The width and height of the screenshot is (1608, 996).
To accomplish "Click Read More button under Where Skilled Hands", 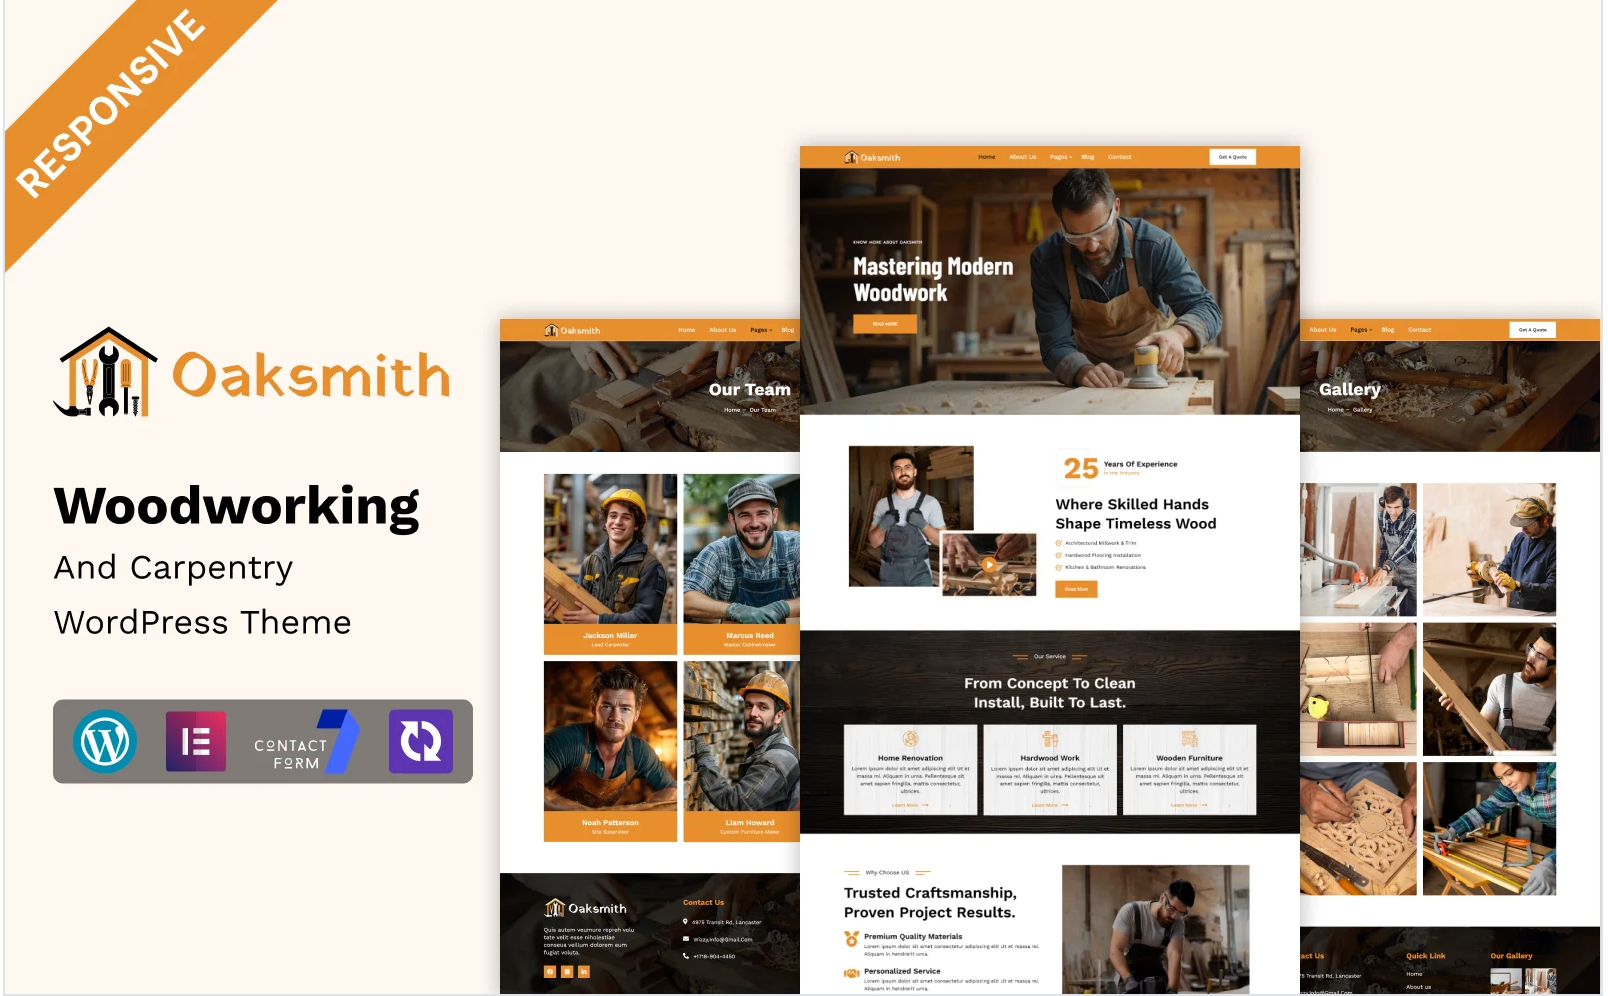I will [x=1076, y=589].
